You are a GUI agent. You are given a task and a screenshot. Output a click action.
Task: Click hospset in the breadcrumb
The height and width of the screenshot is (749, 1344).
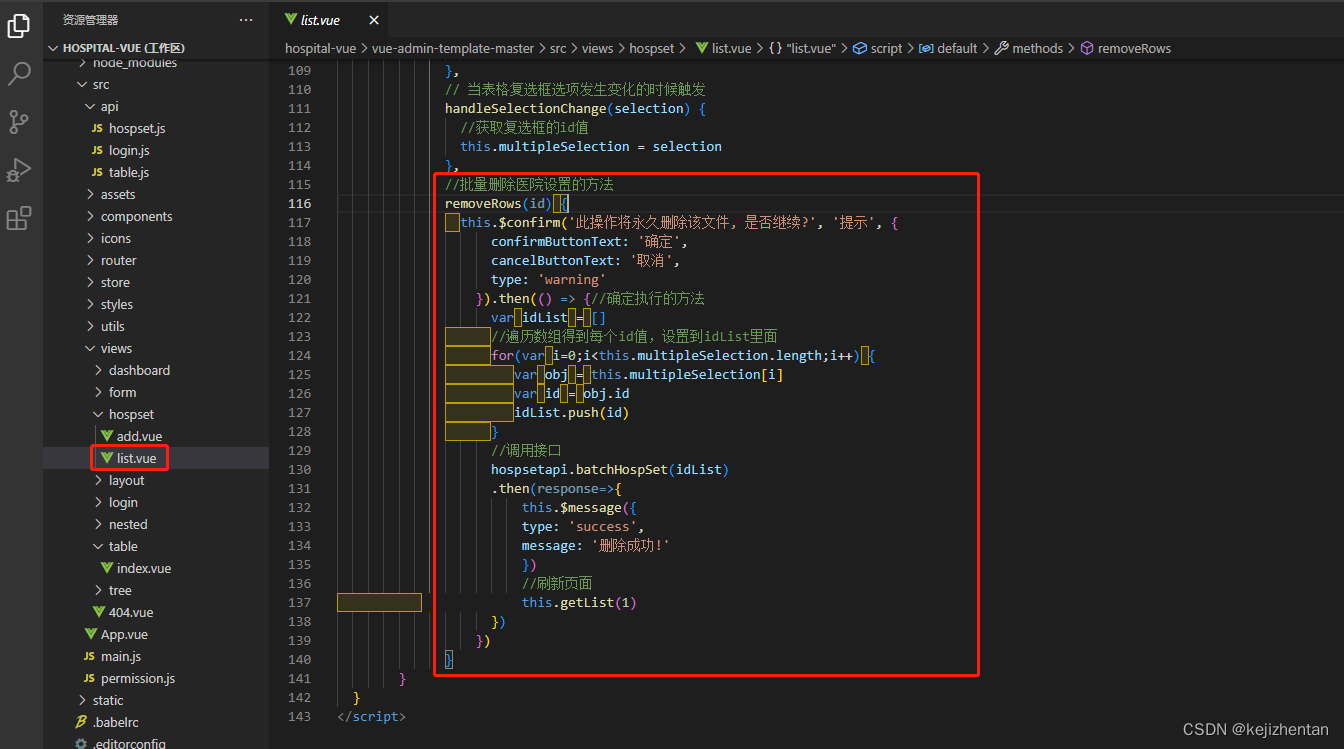(652, 48)
